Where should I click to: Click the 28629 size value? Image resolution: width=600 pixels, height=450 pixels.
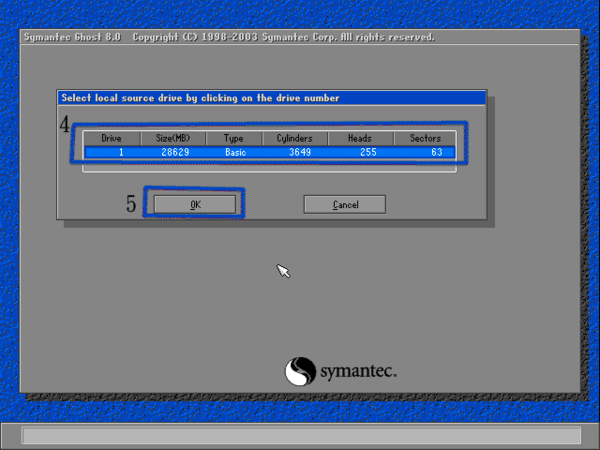tap(175, 152)
